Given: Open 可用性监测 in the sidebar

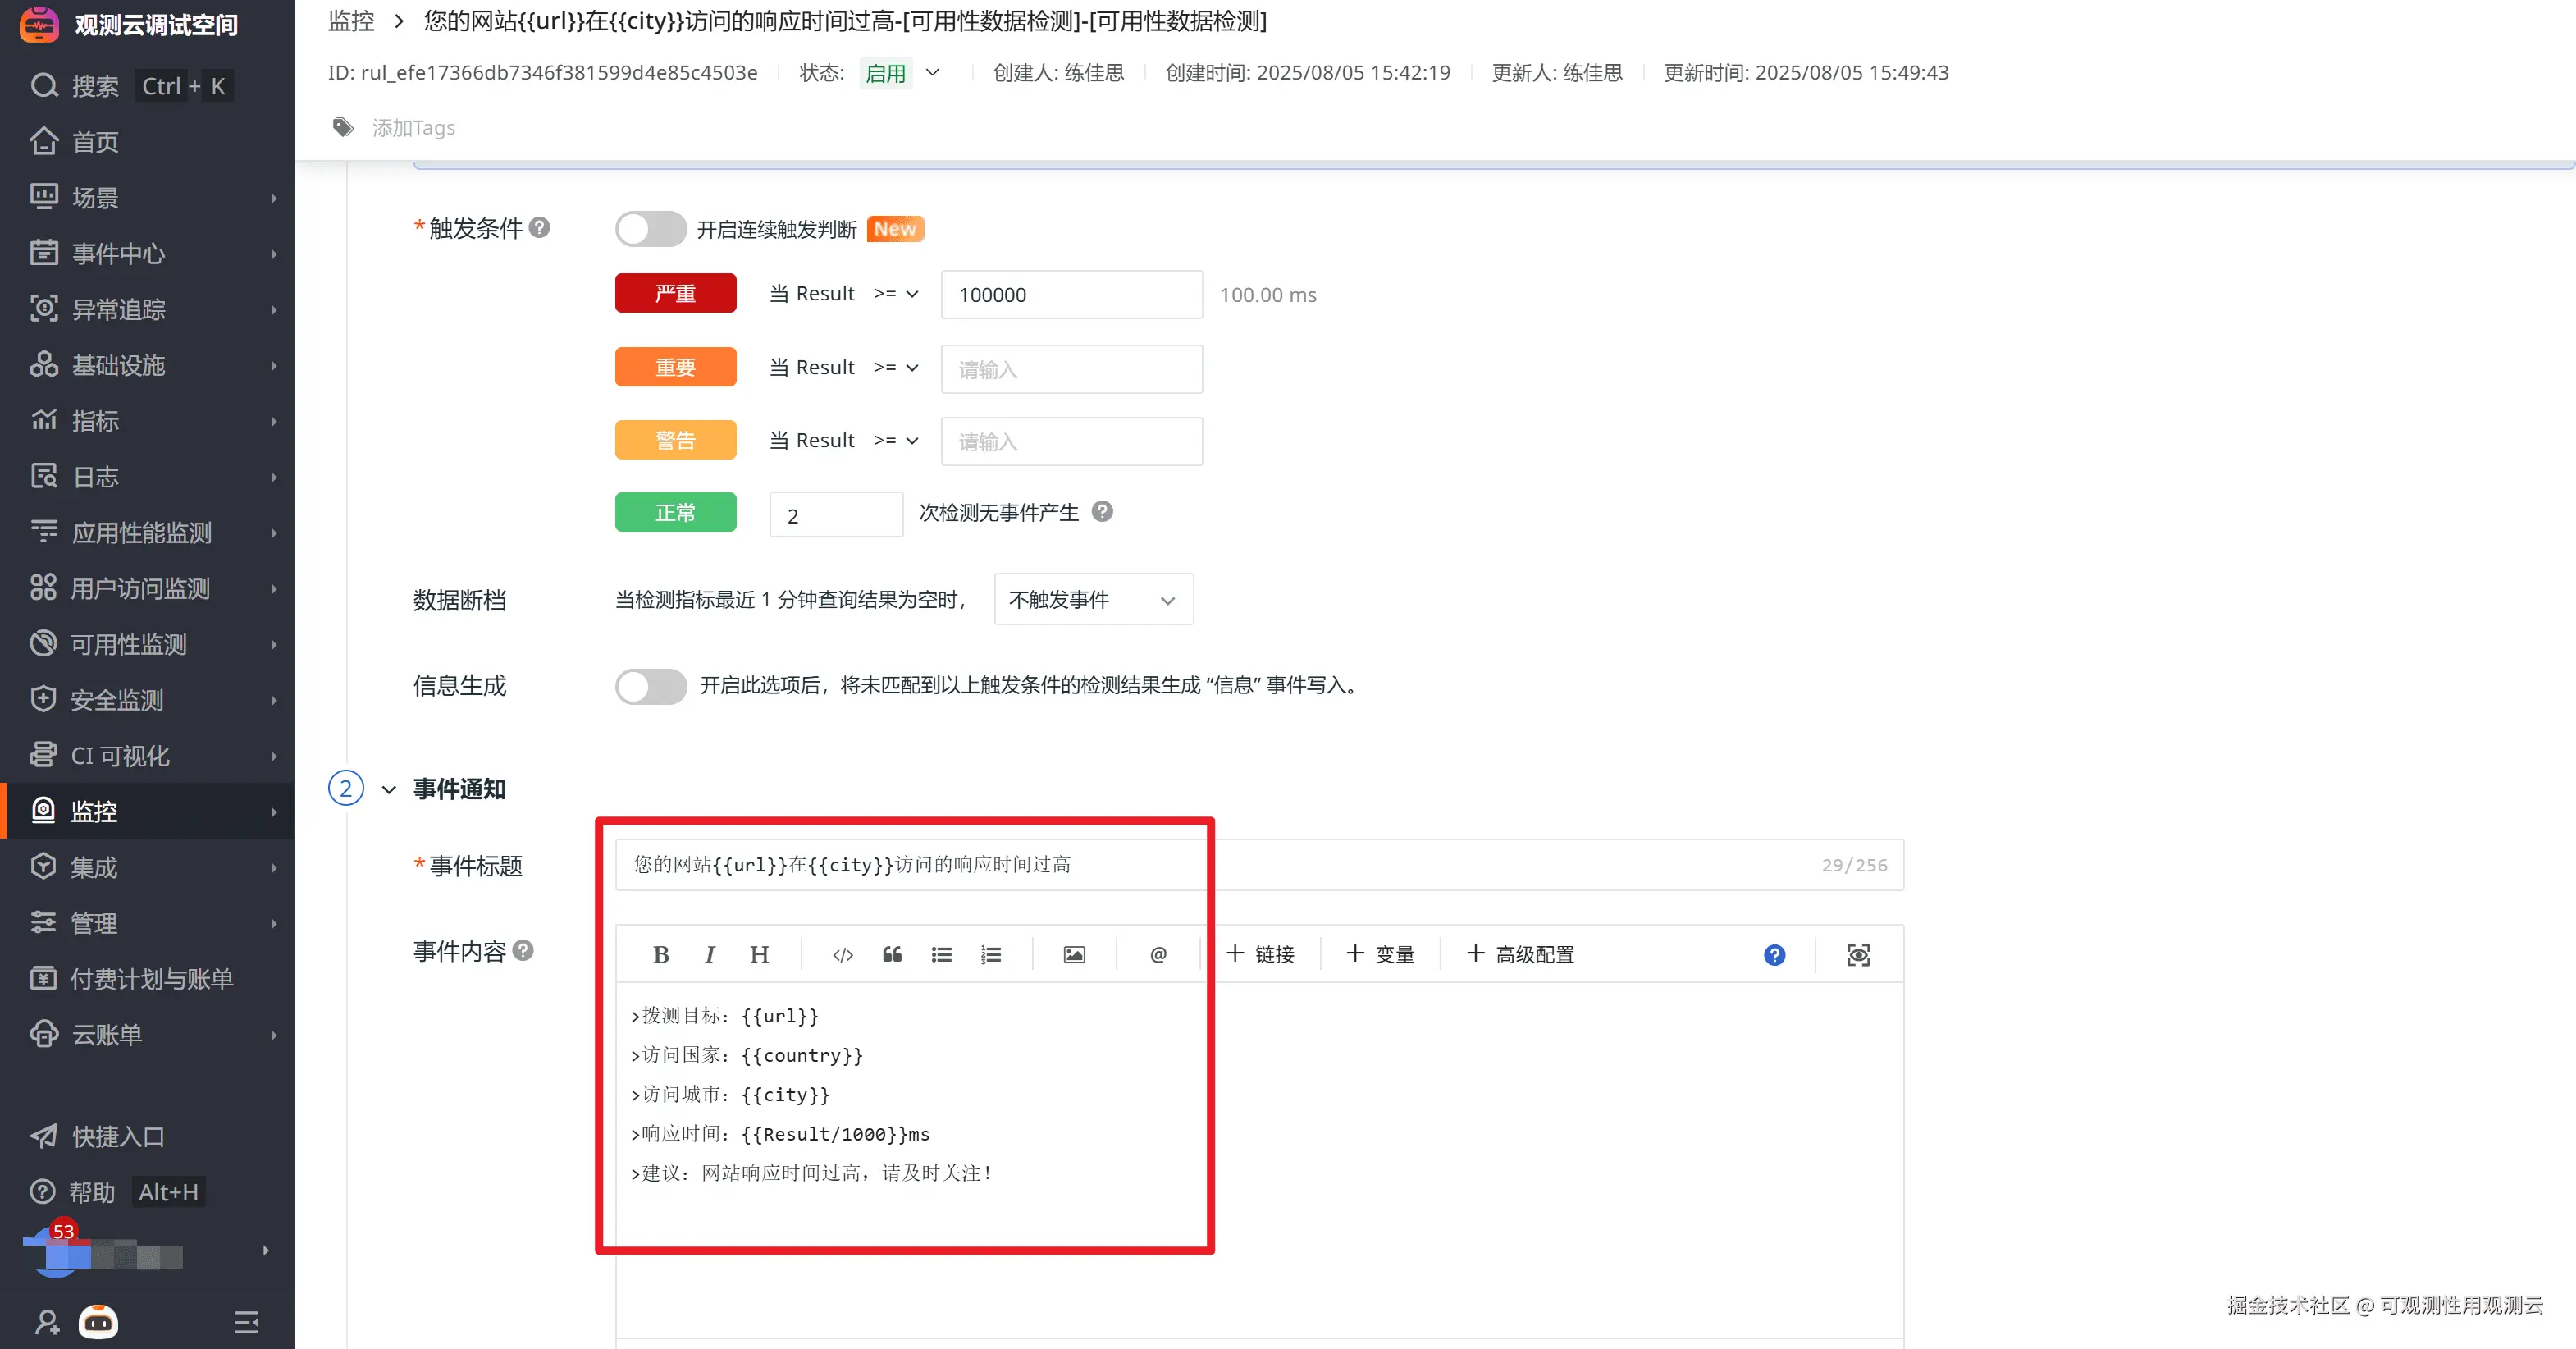Looking at the screenshot, I should point(128,644).
